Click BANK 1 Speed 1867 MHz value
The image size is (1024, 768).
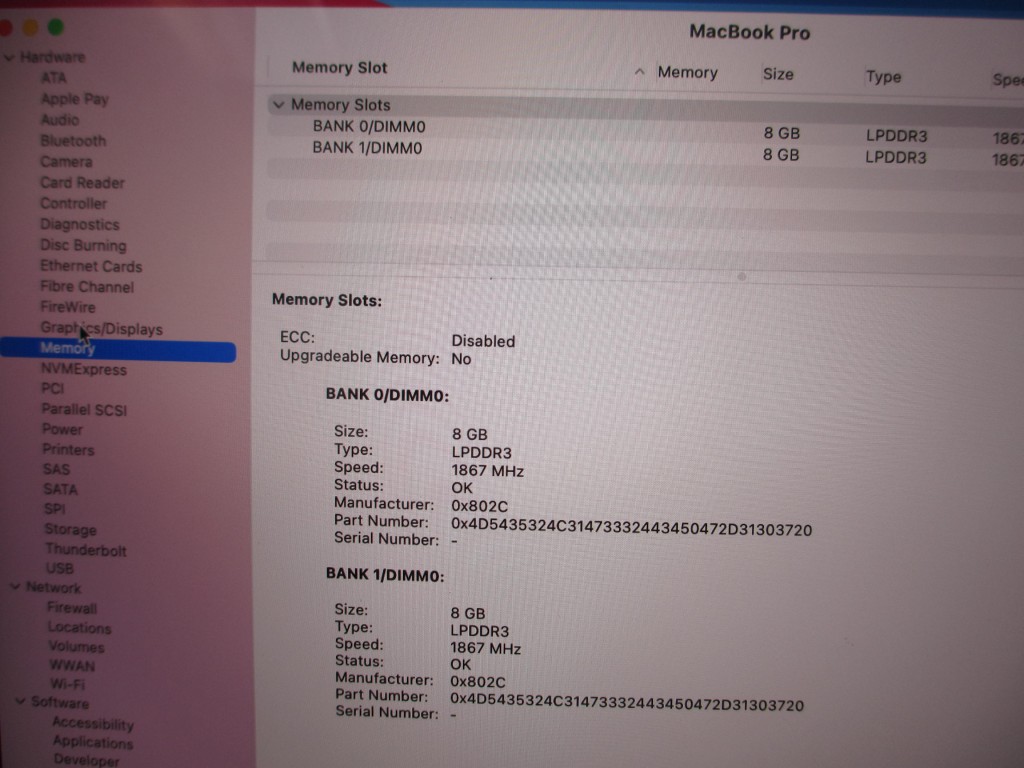485,648
